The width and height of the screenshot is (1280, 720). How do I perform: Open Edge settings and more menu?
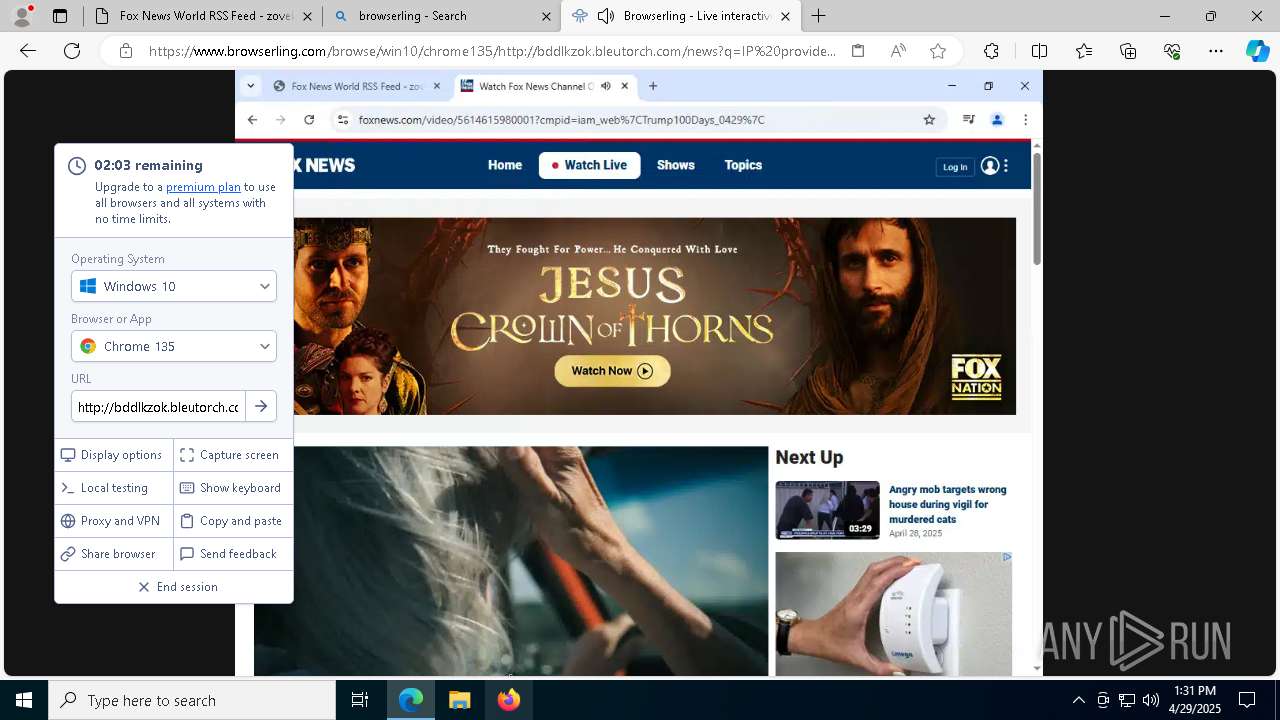(x=1216, y=51)
